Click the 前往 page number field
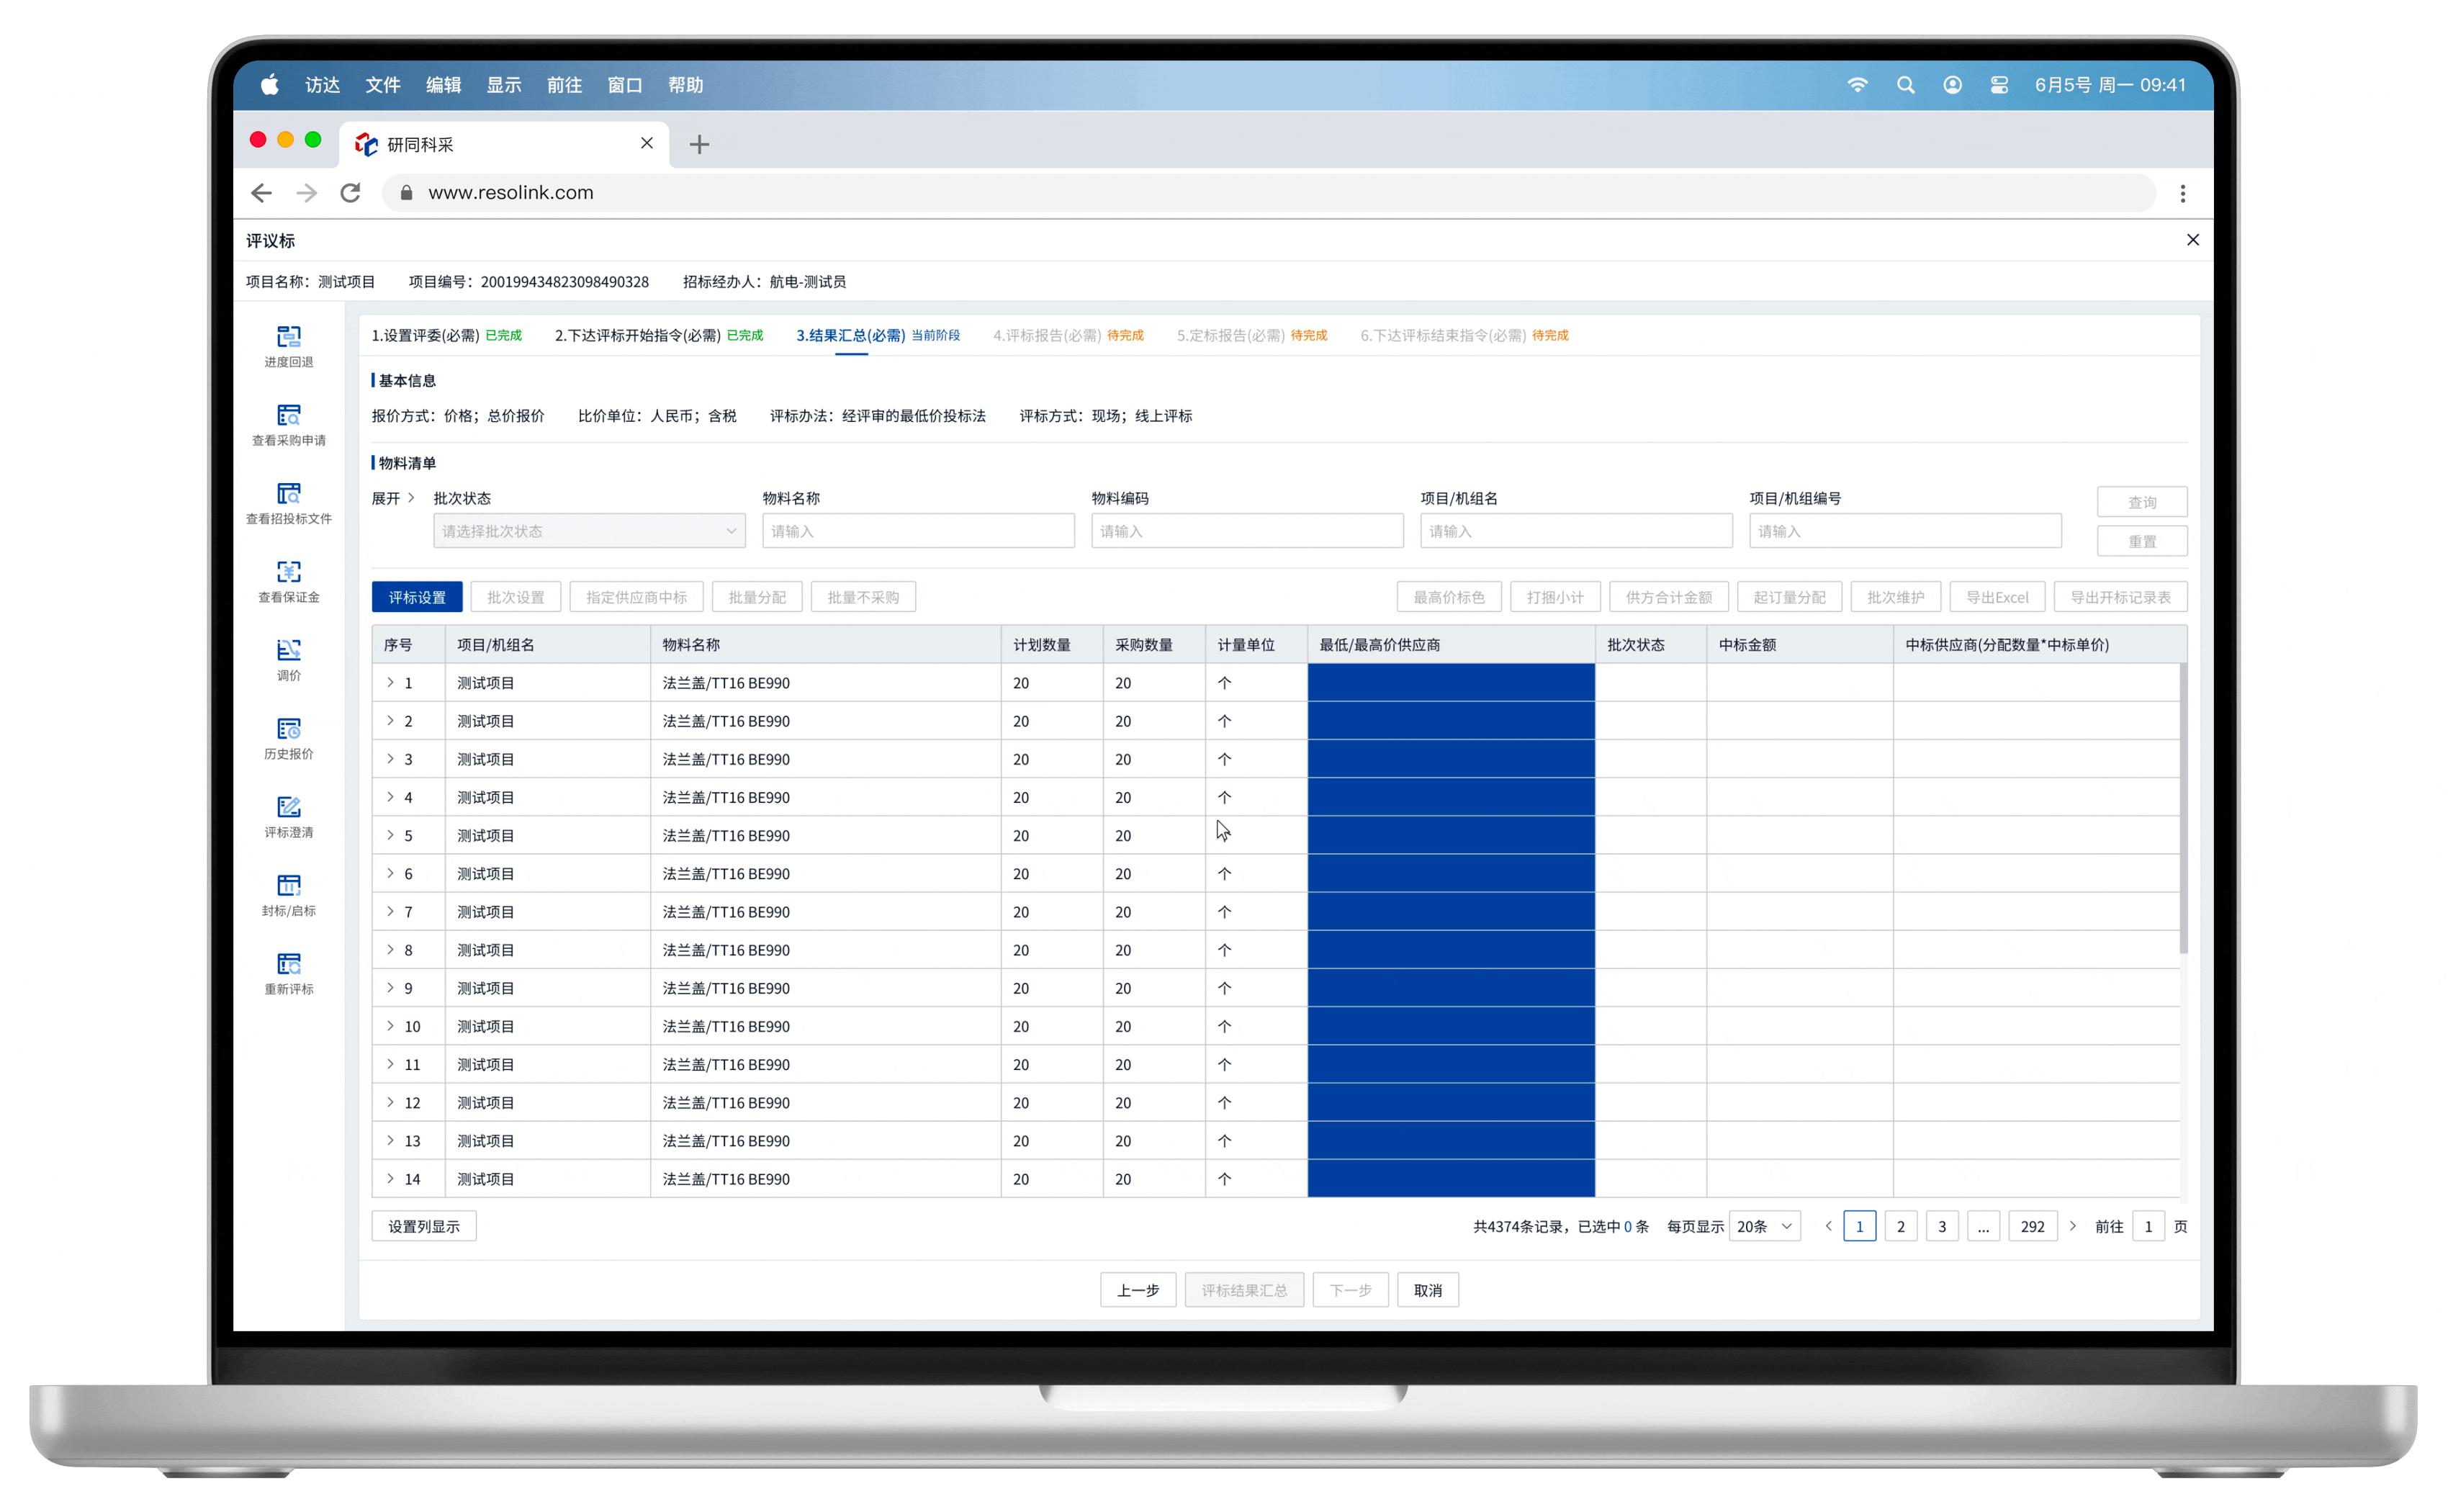The image size is (2448, 1512). (2148, 1226)
